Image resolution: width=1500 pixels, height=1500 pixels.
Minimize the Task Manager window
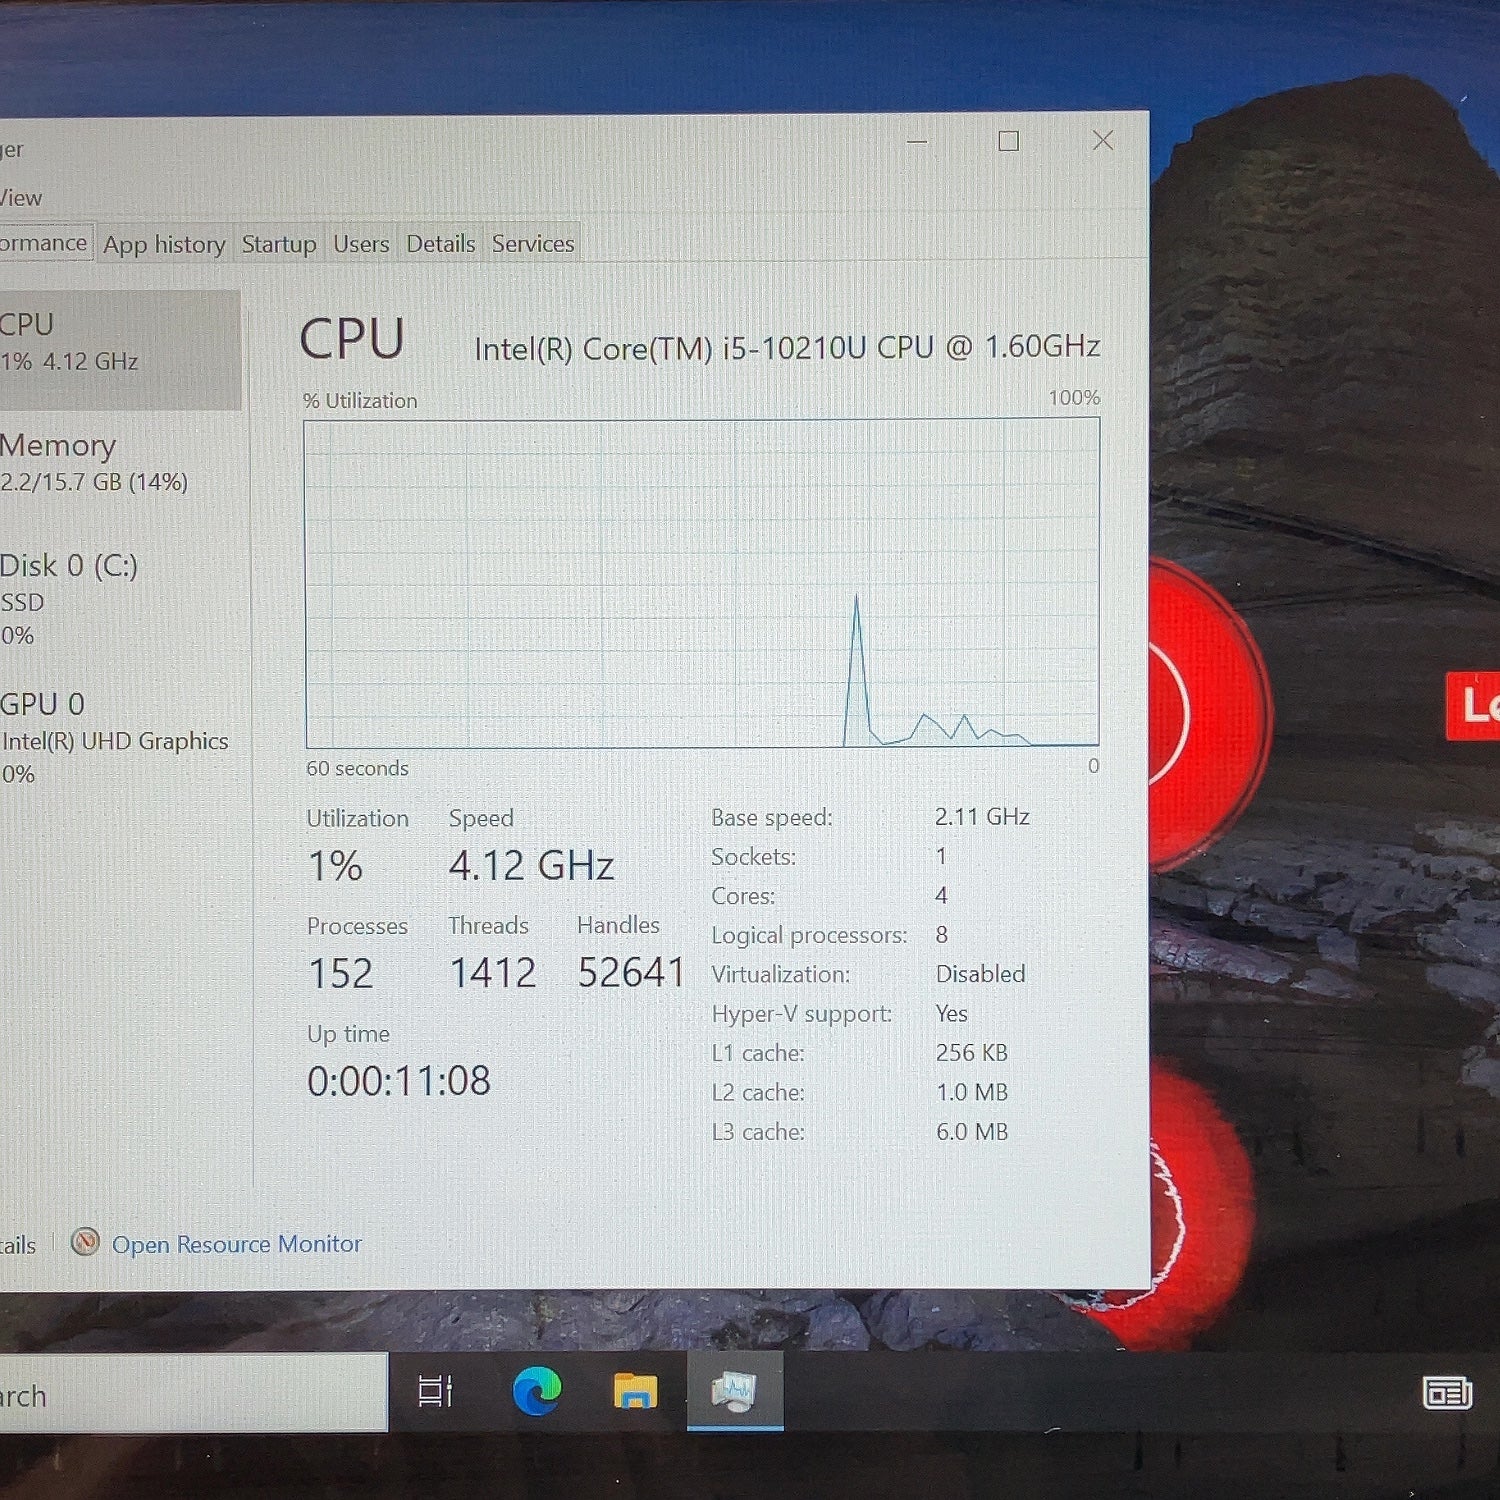coord(917,141)
